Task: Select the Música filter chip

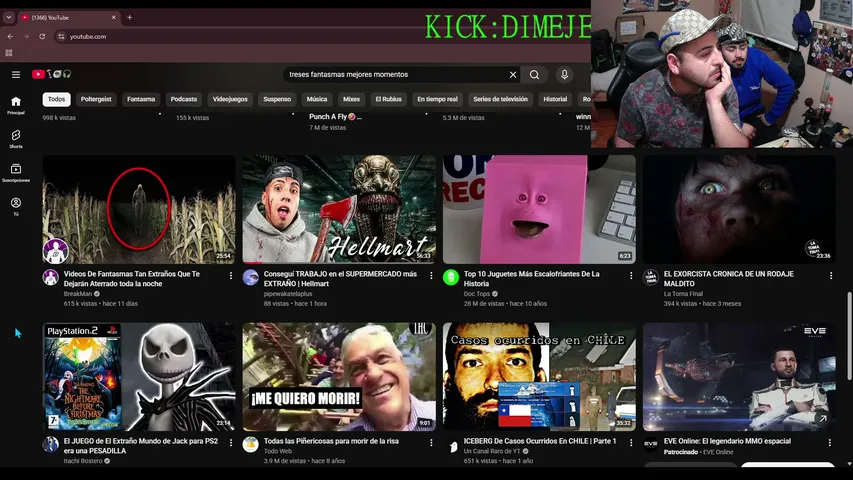Action: coord(317,99)
